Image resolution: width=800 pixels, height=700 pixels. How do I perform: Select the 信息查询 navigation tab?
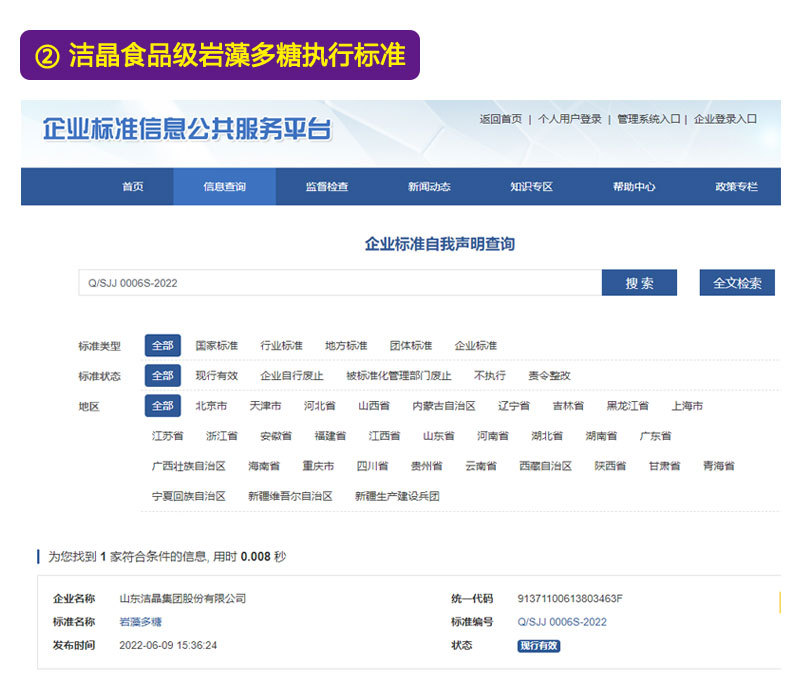point(224,187)
